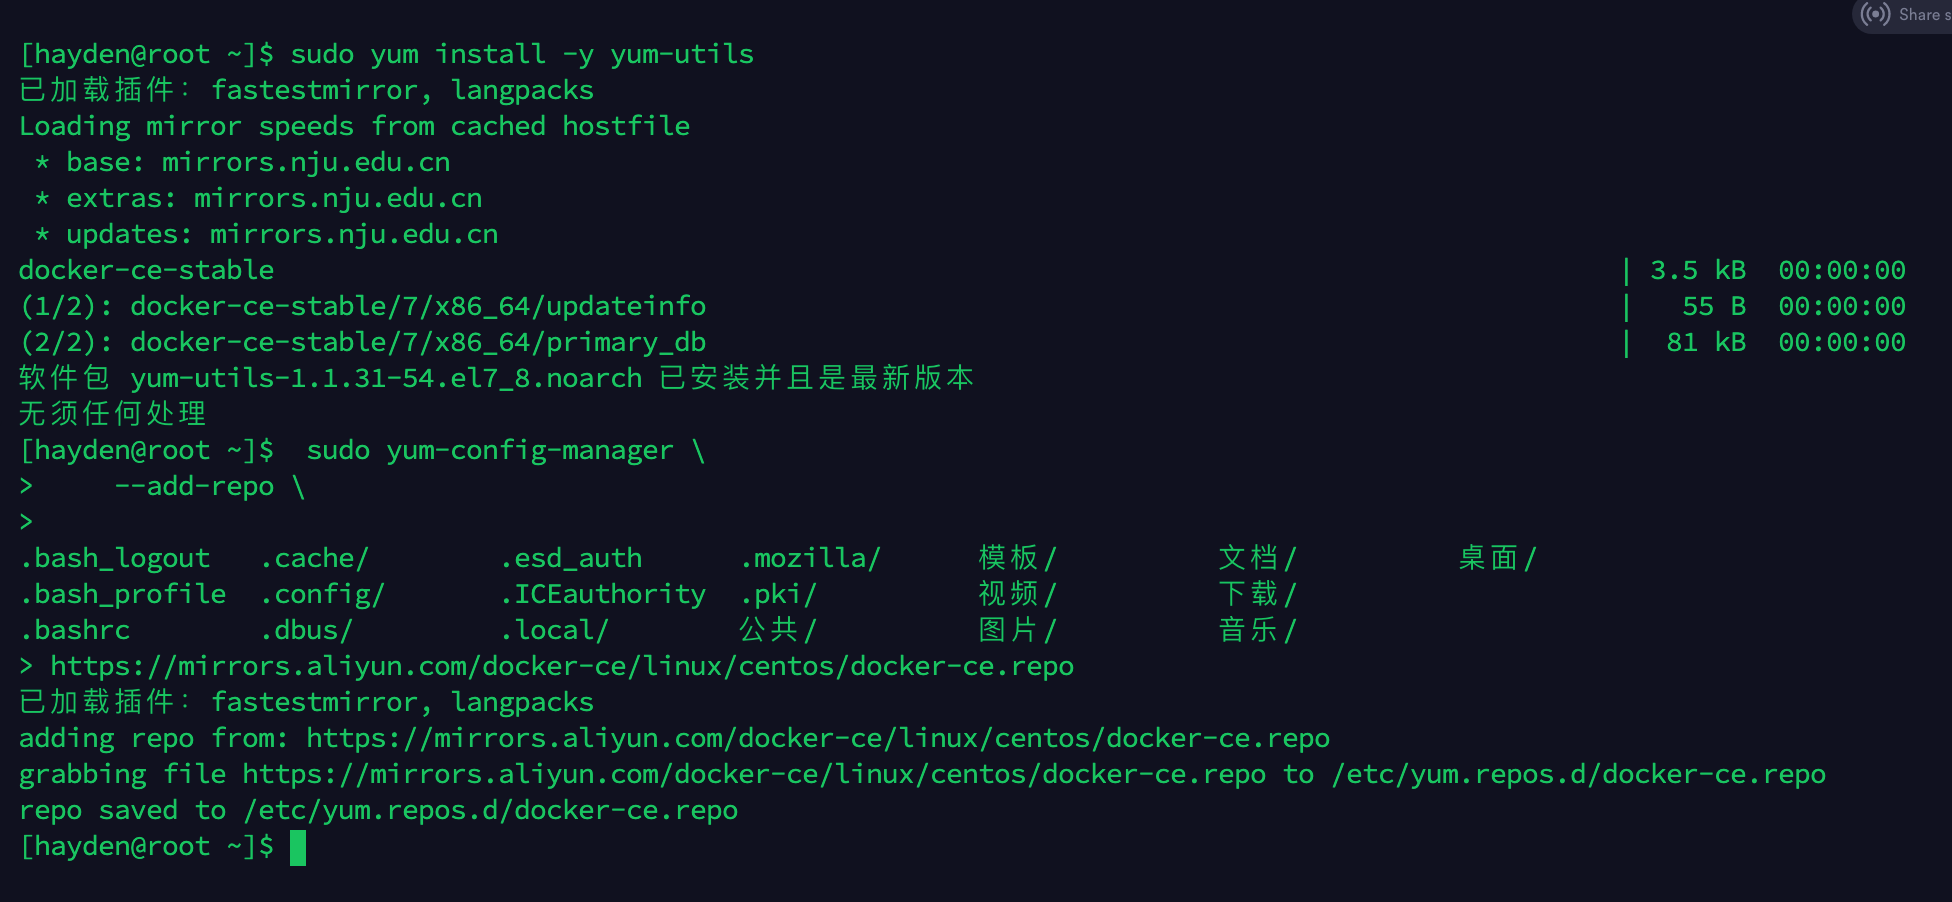The image size is (1952, 902).
Task: Click the 桌面/ directory entry
Action: point(1496,559)
